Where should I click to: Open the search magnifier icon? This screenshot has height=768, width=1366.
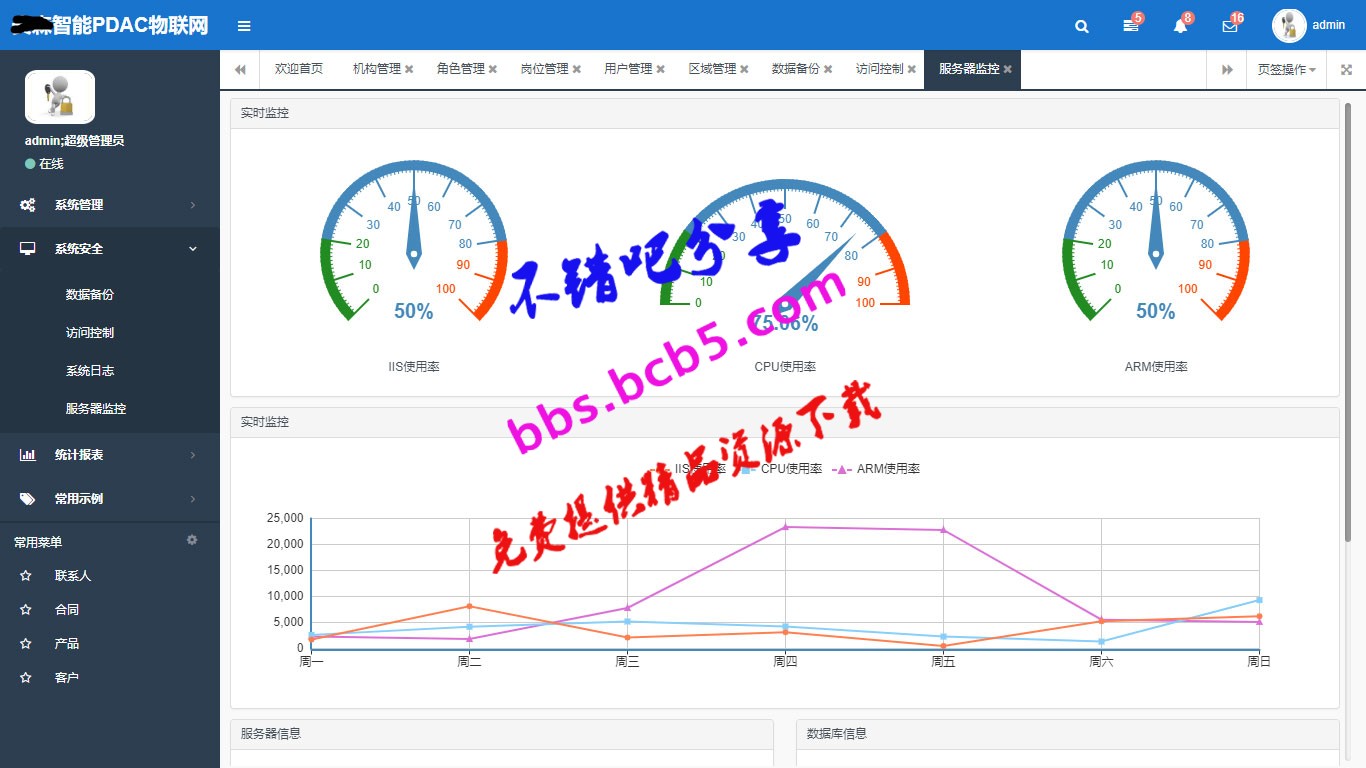[x=1082, y=27]
